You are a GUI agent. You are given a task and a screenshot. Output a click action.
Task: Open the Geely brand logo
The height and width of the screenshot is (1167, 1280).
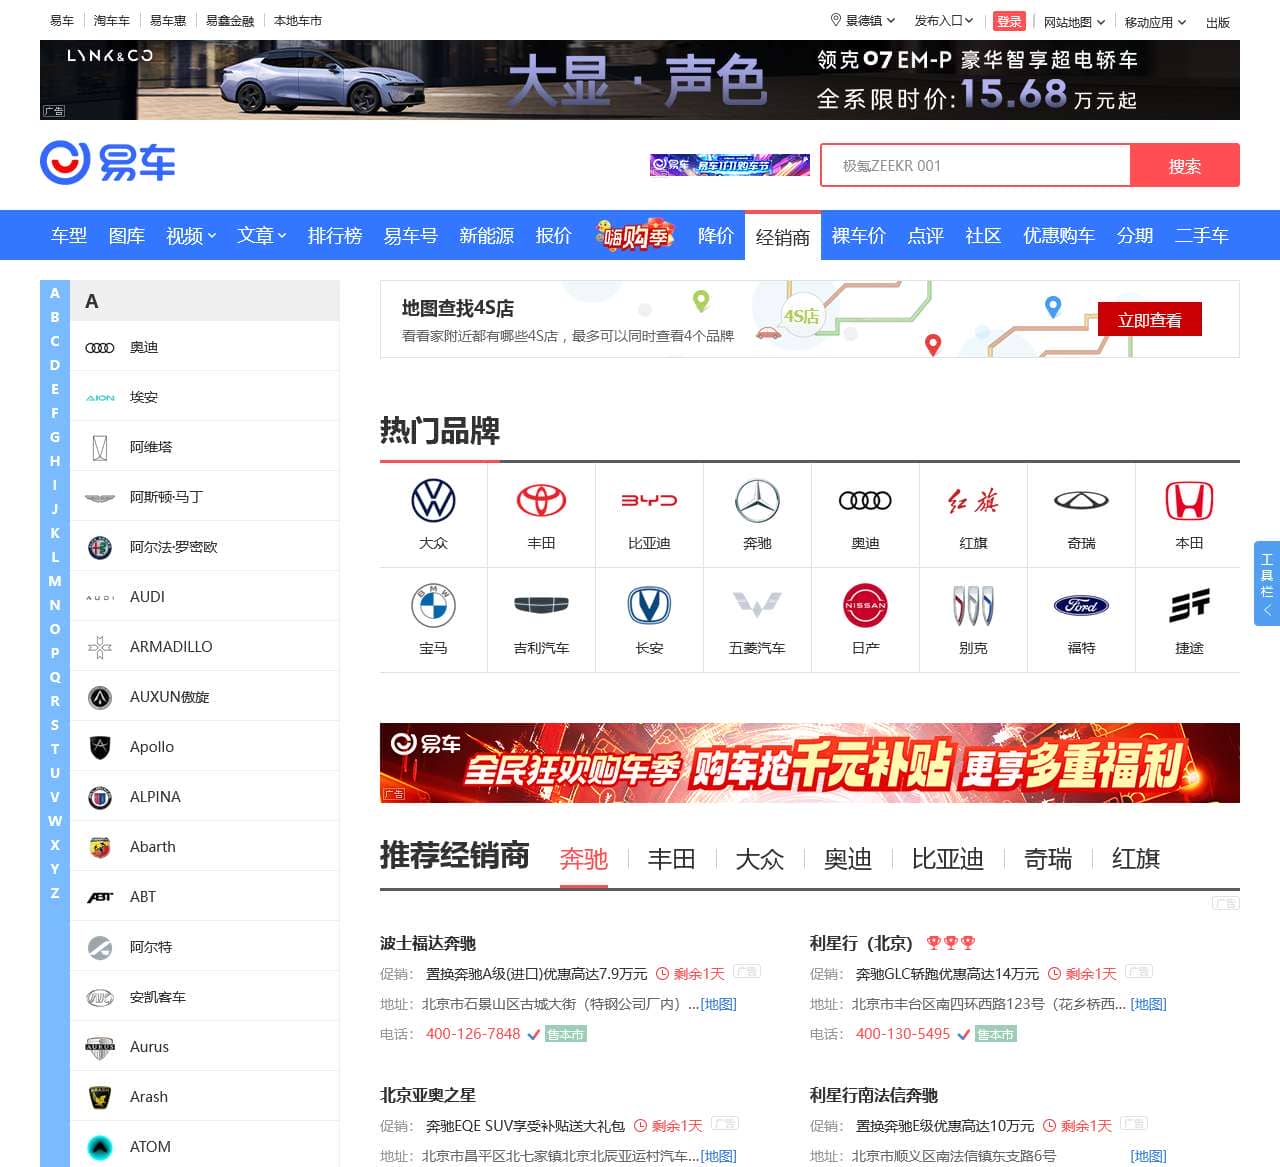coord(541,605)
